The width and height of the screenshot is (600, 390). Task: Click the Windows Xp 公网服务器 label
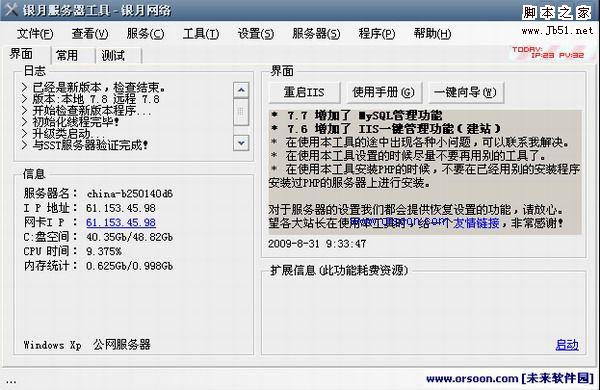coord(87,344)
